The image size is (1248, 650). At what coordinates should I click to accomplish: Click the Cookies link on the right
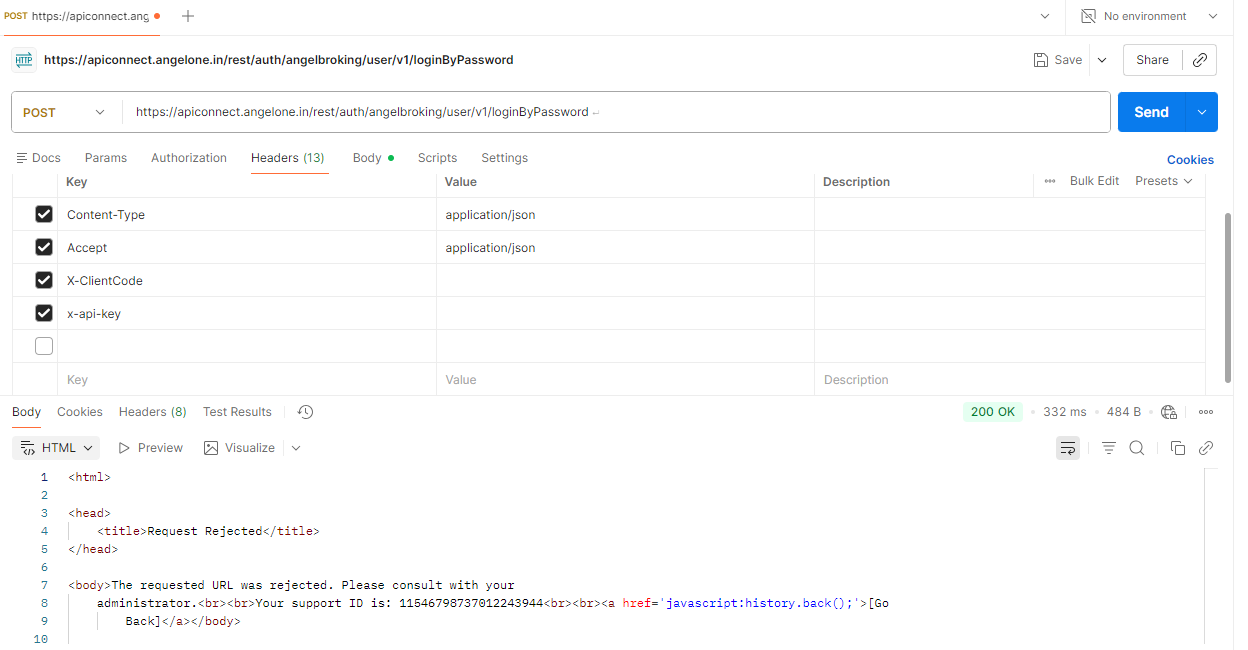click(1190, 160)
